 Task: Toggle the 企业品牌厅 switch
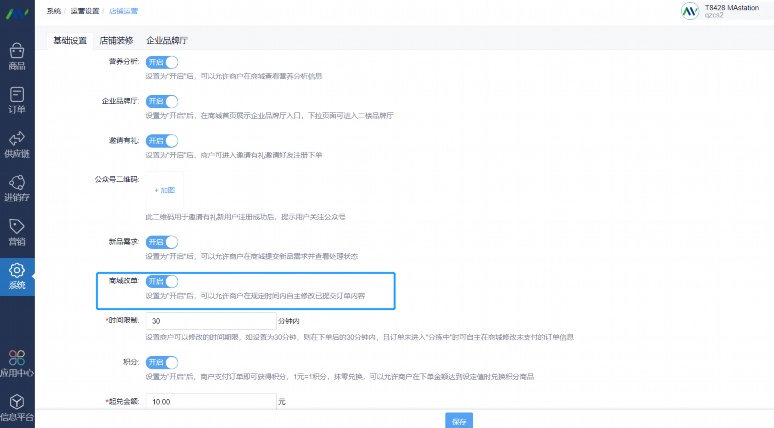click(162, 101)
